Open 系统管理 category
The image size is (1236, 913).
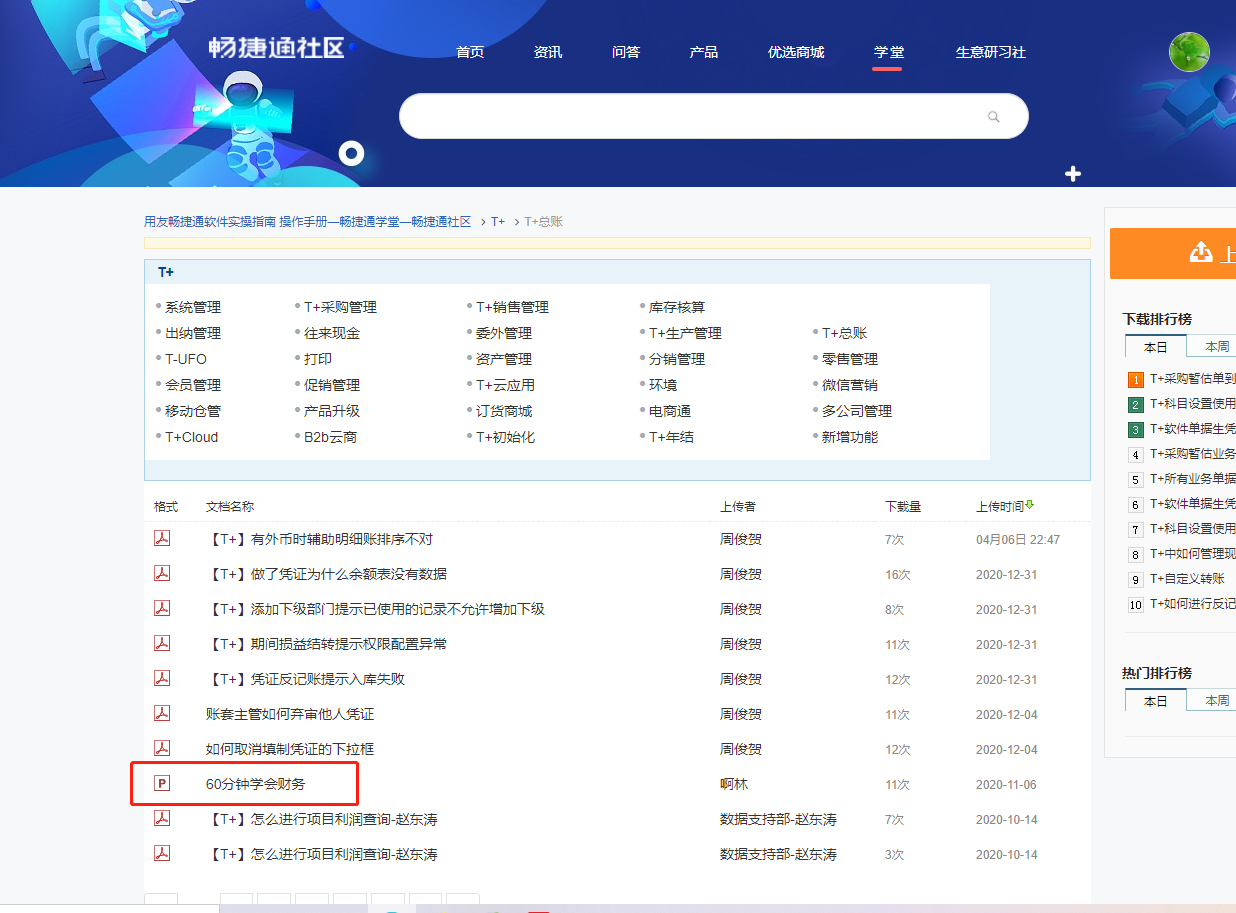pyautogui.click(x=193, y=307)
